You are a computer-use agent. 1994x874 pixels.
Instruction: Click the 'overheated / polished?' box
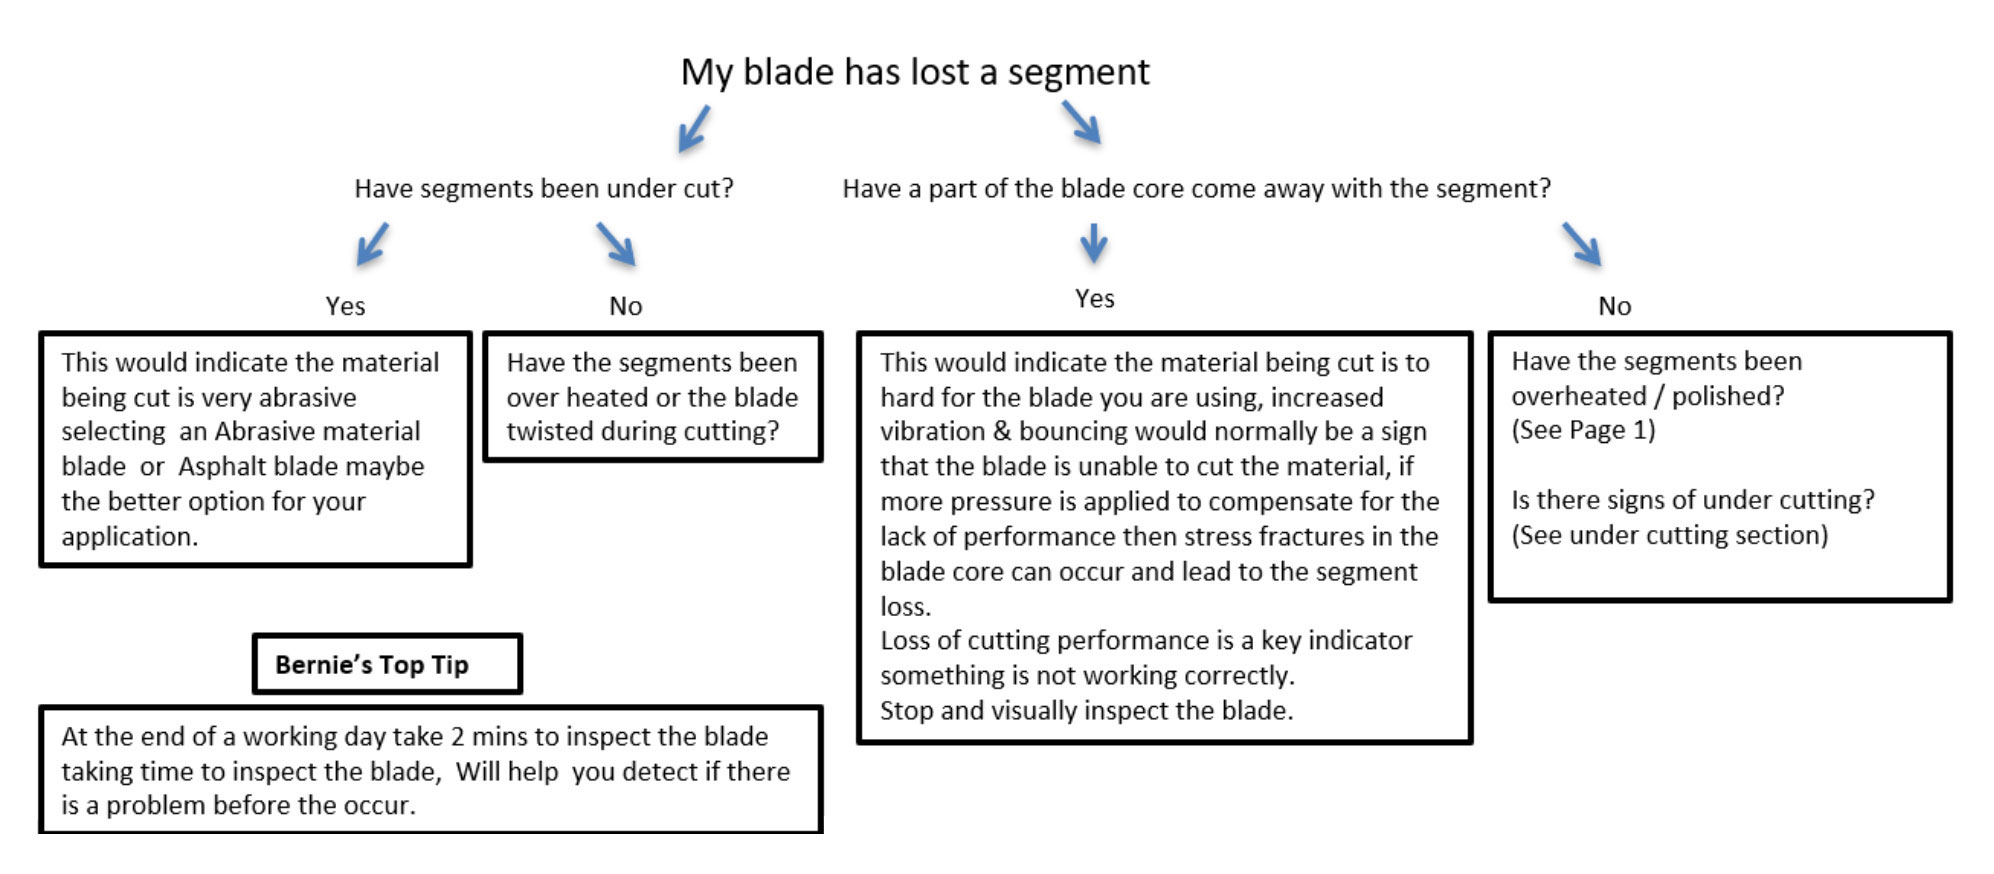coord(1720,466)
